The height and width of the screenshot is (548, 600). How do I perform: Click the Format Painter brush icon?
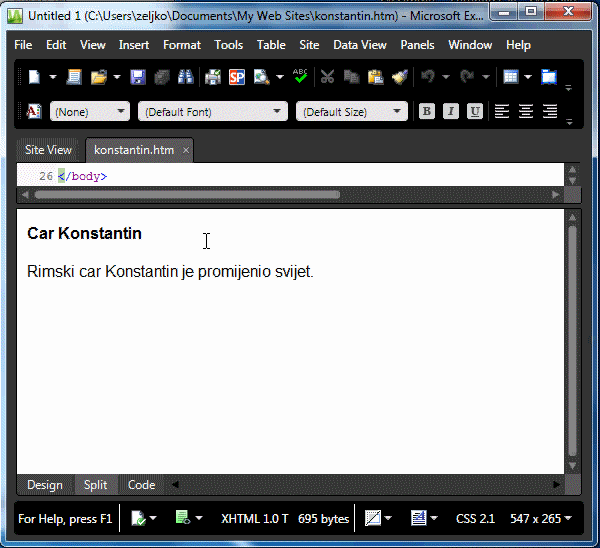coord(400,77)
